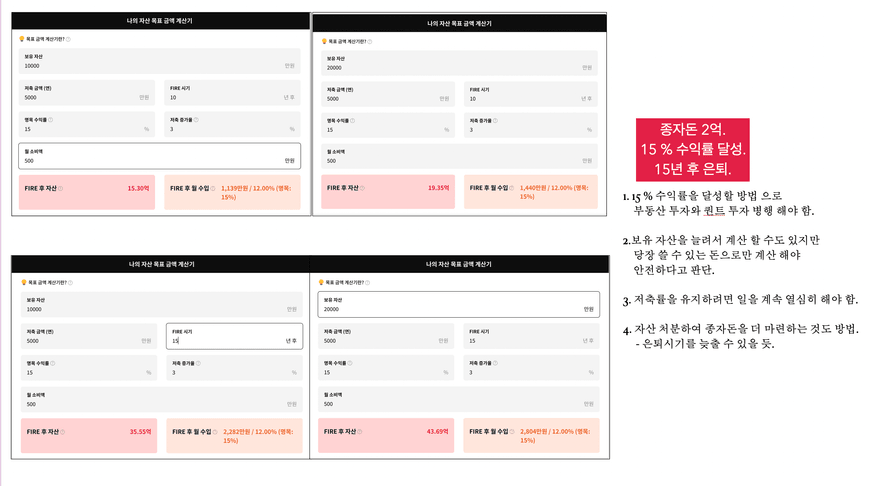Viewport: 870px width, 486px height.
Task: Click 저축 증가율 input in the 43.69억 panel
Action: tap(532, 368)
